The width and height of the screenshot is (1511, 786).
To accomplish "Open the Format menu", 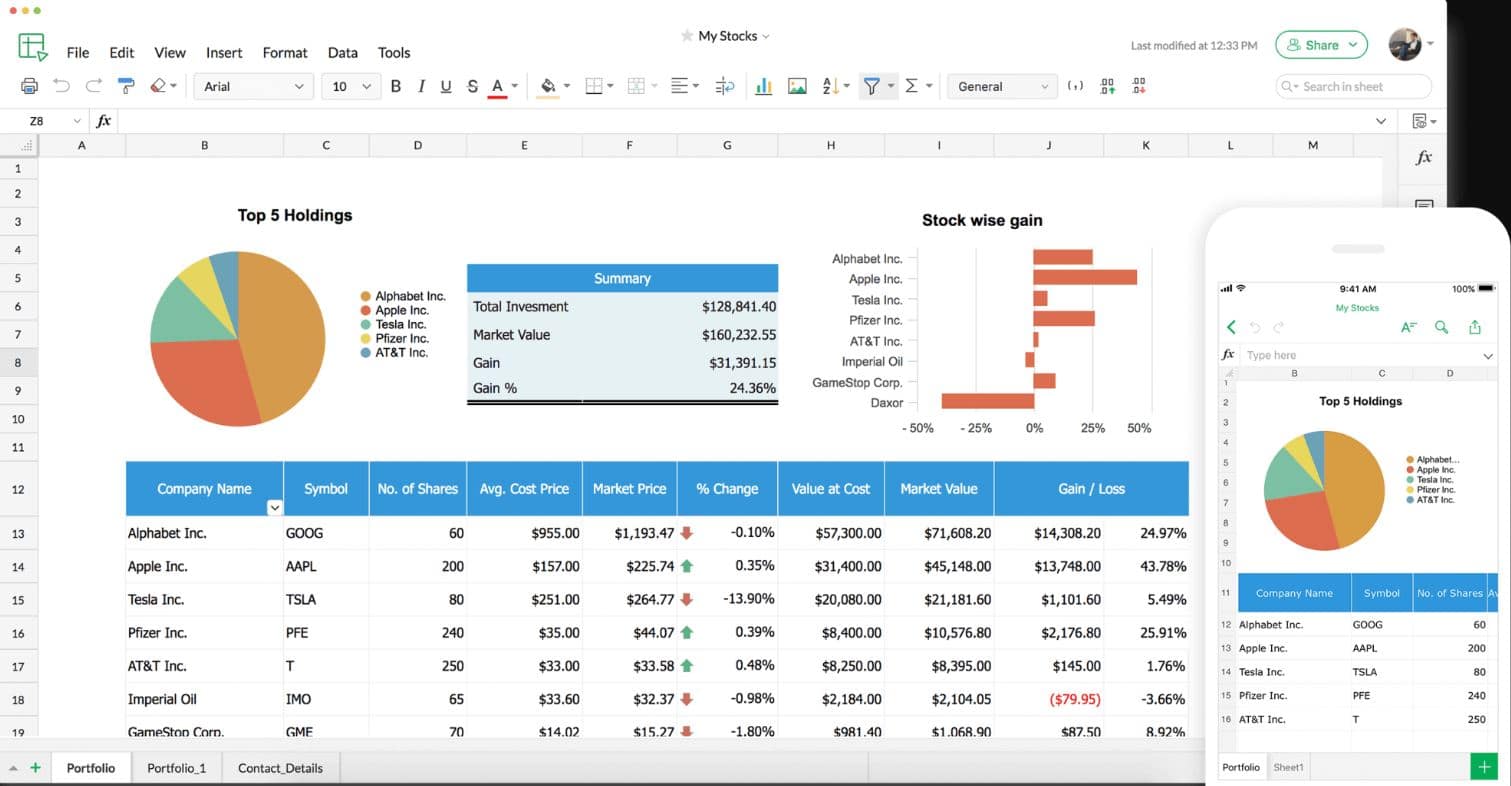I will pos(285,52).
